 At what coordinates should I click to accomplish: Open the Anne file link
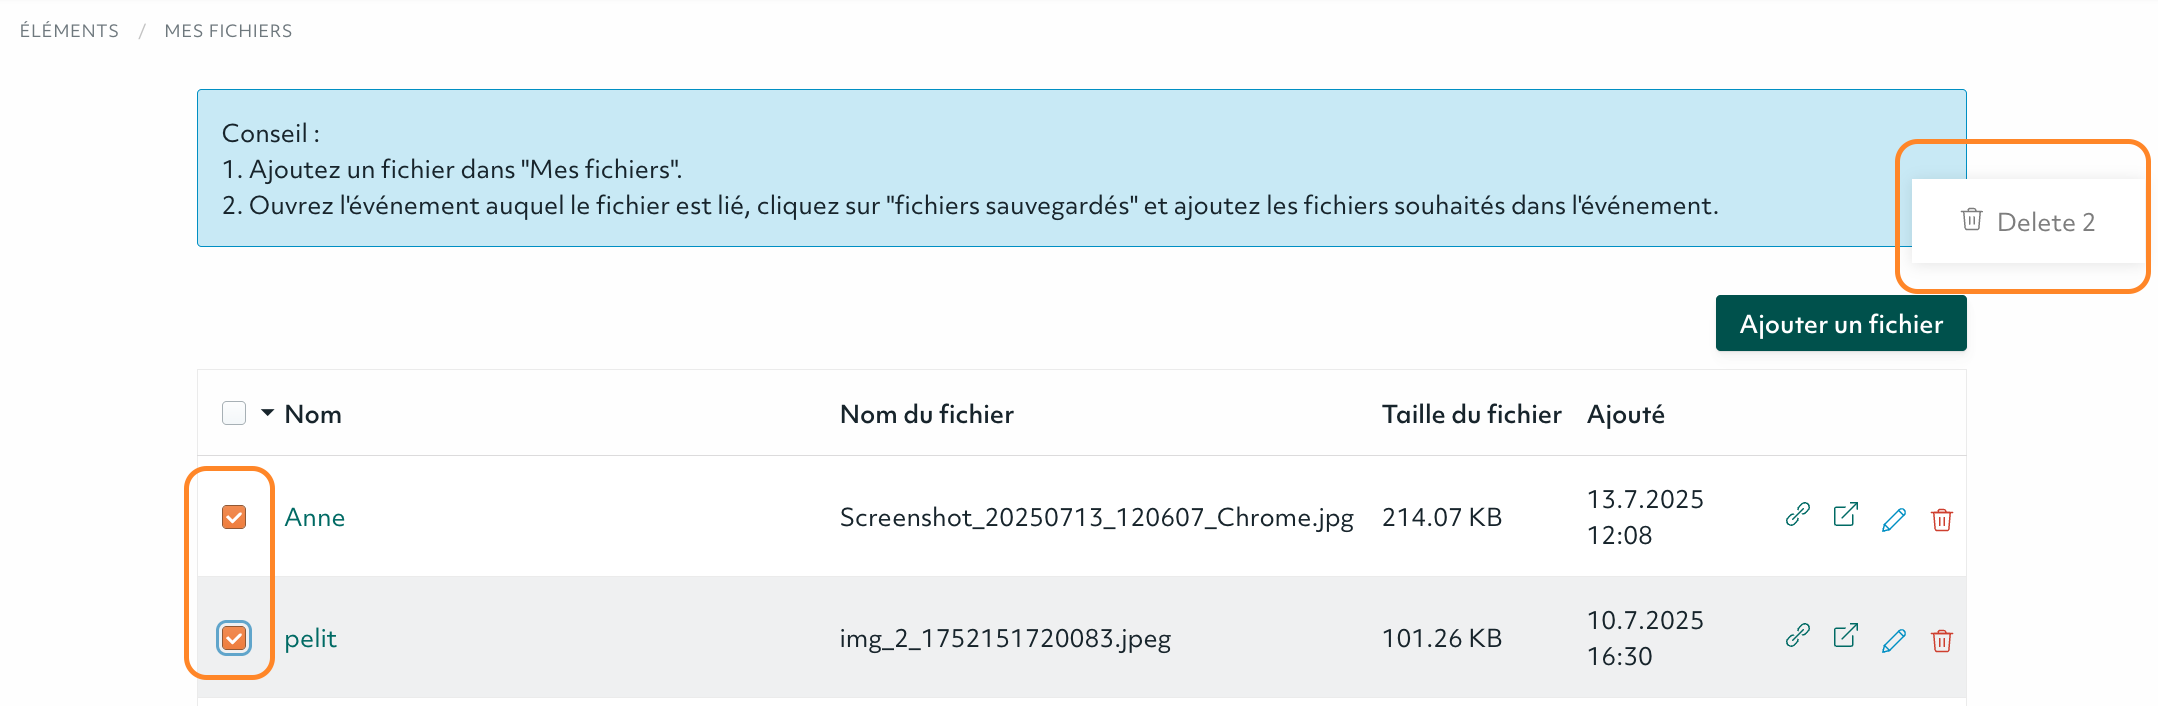pos(314,517)
